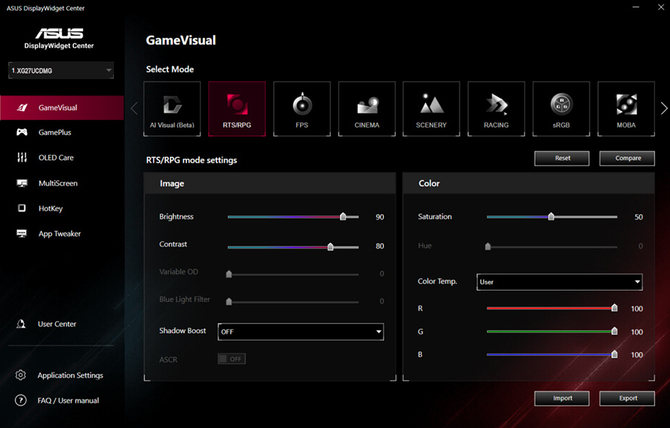
Task: Click the Blue Light Filter slider handle
Action: 229,302
